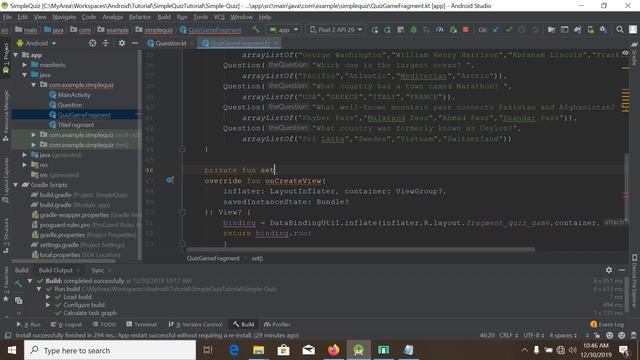Expand the Load build step

pyautogui.click(x=48, y=297)
